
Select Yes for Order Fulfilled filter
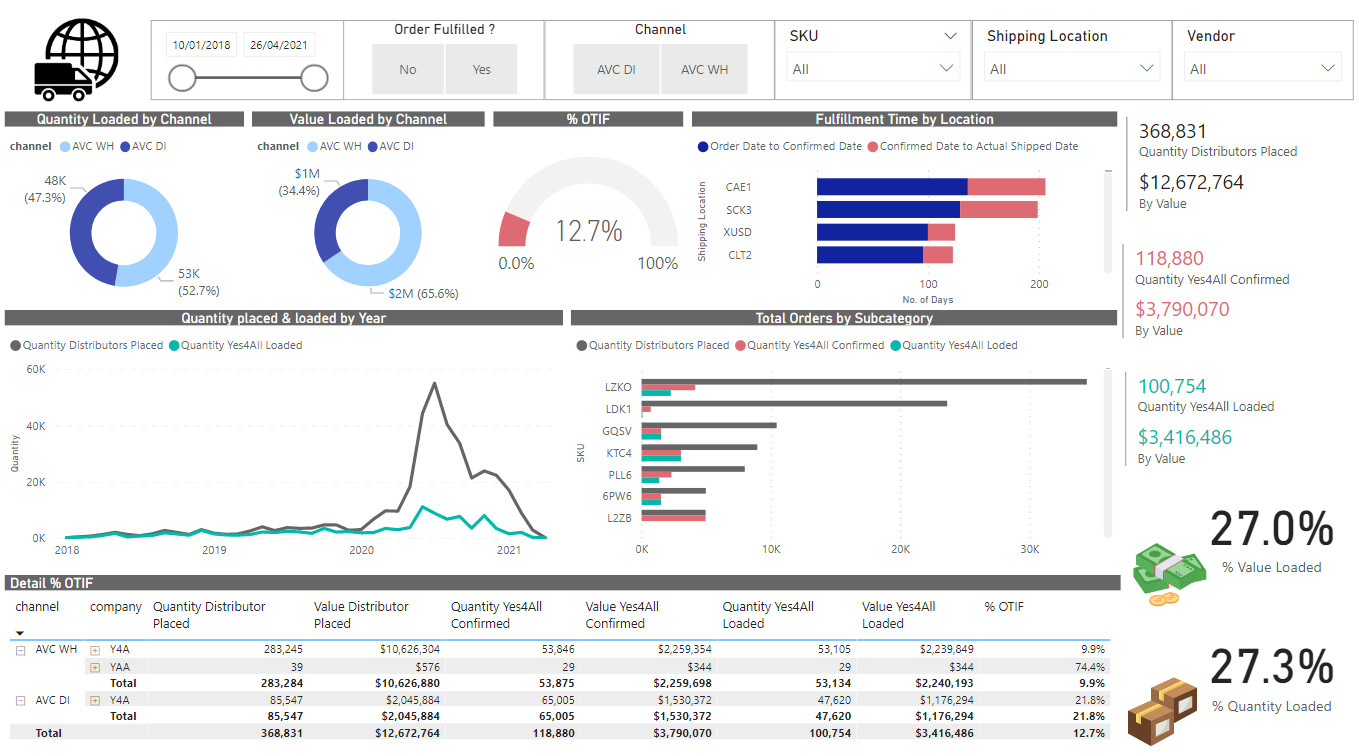(x=482, y=70)
